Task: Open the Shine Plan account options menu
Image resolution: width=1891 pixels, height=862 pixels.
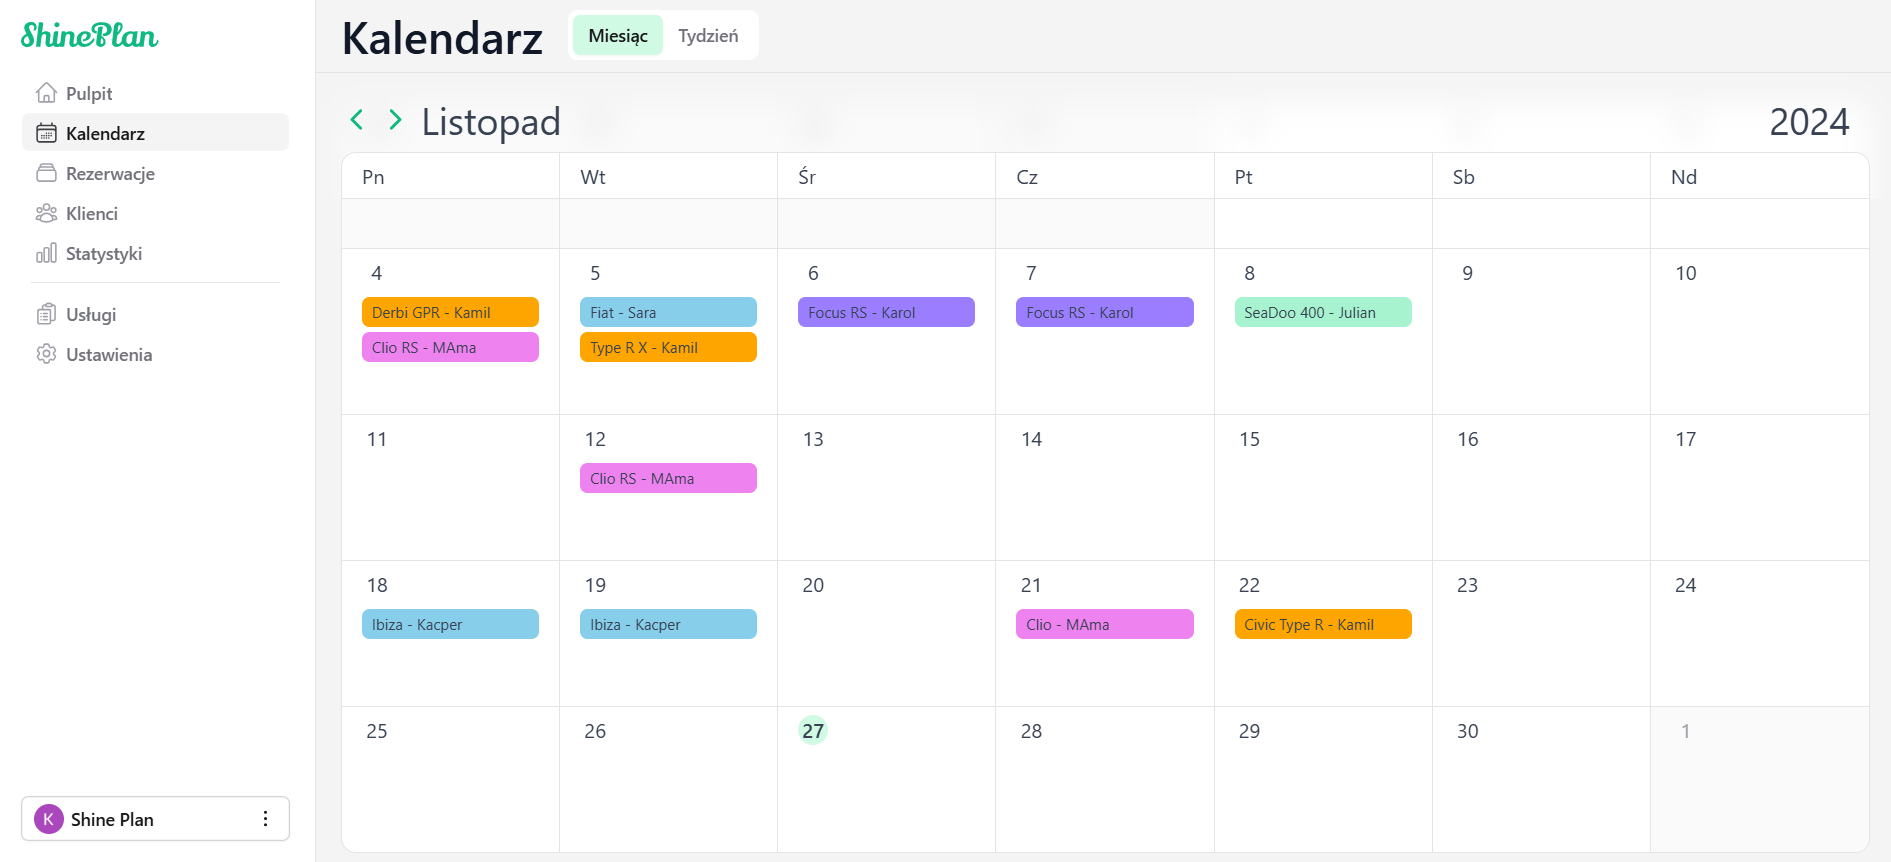Action: (265, 819)
